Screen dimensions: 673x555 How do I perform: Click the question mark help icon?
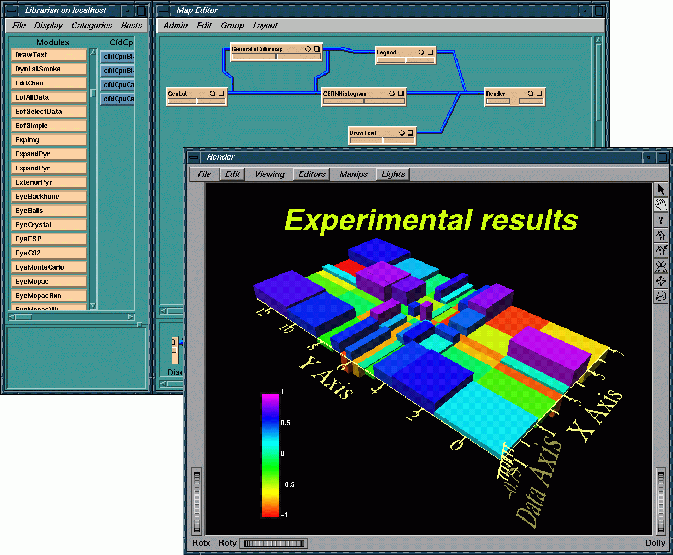click(x=660, y=219)
